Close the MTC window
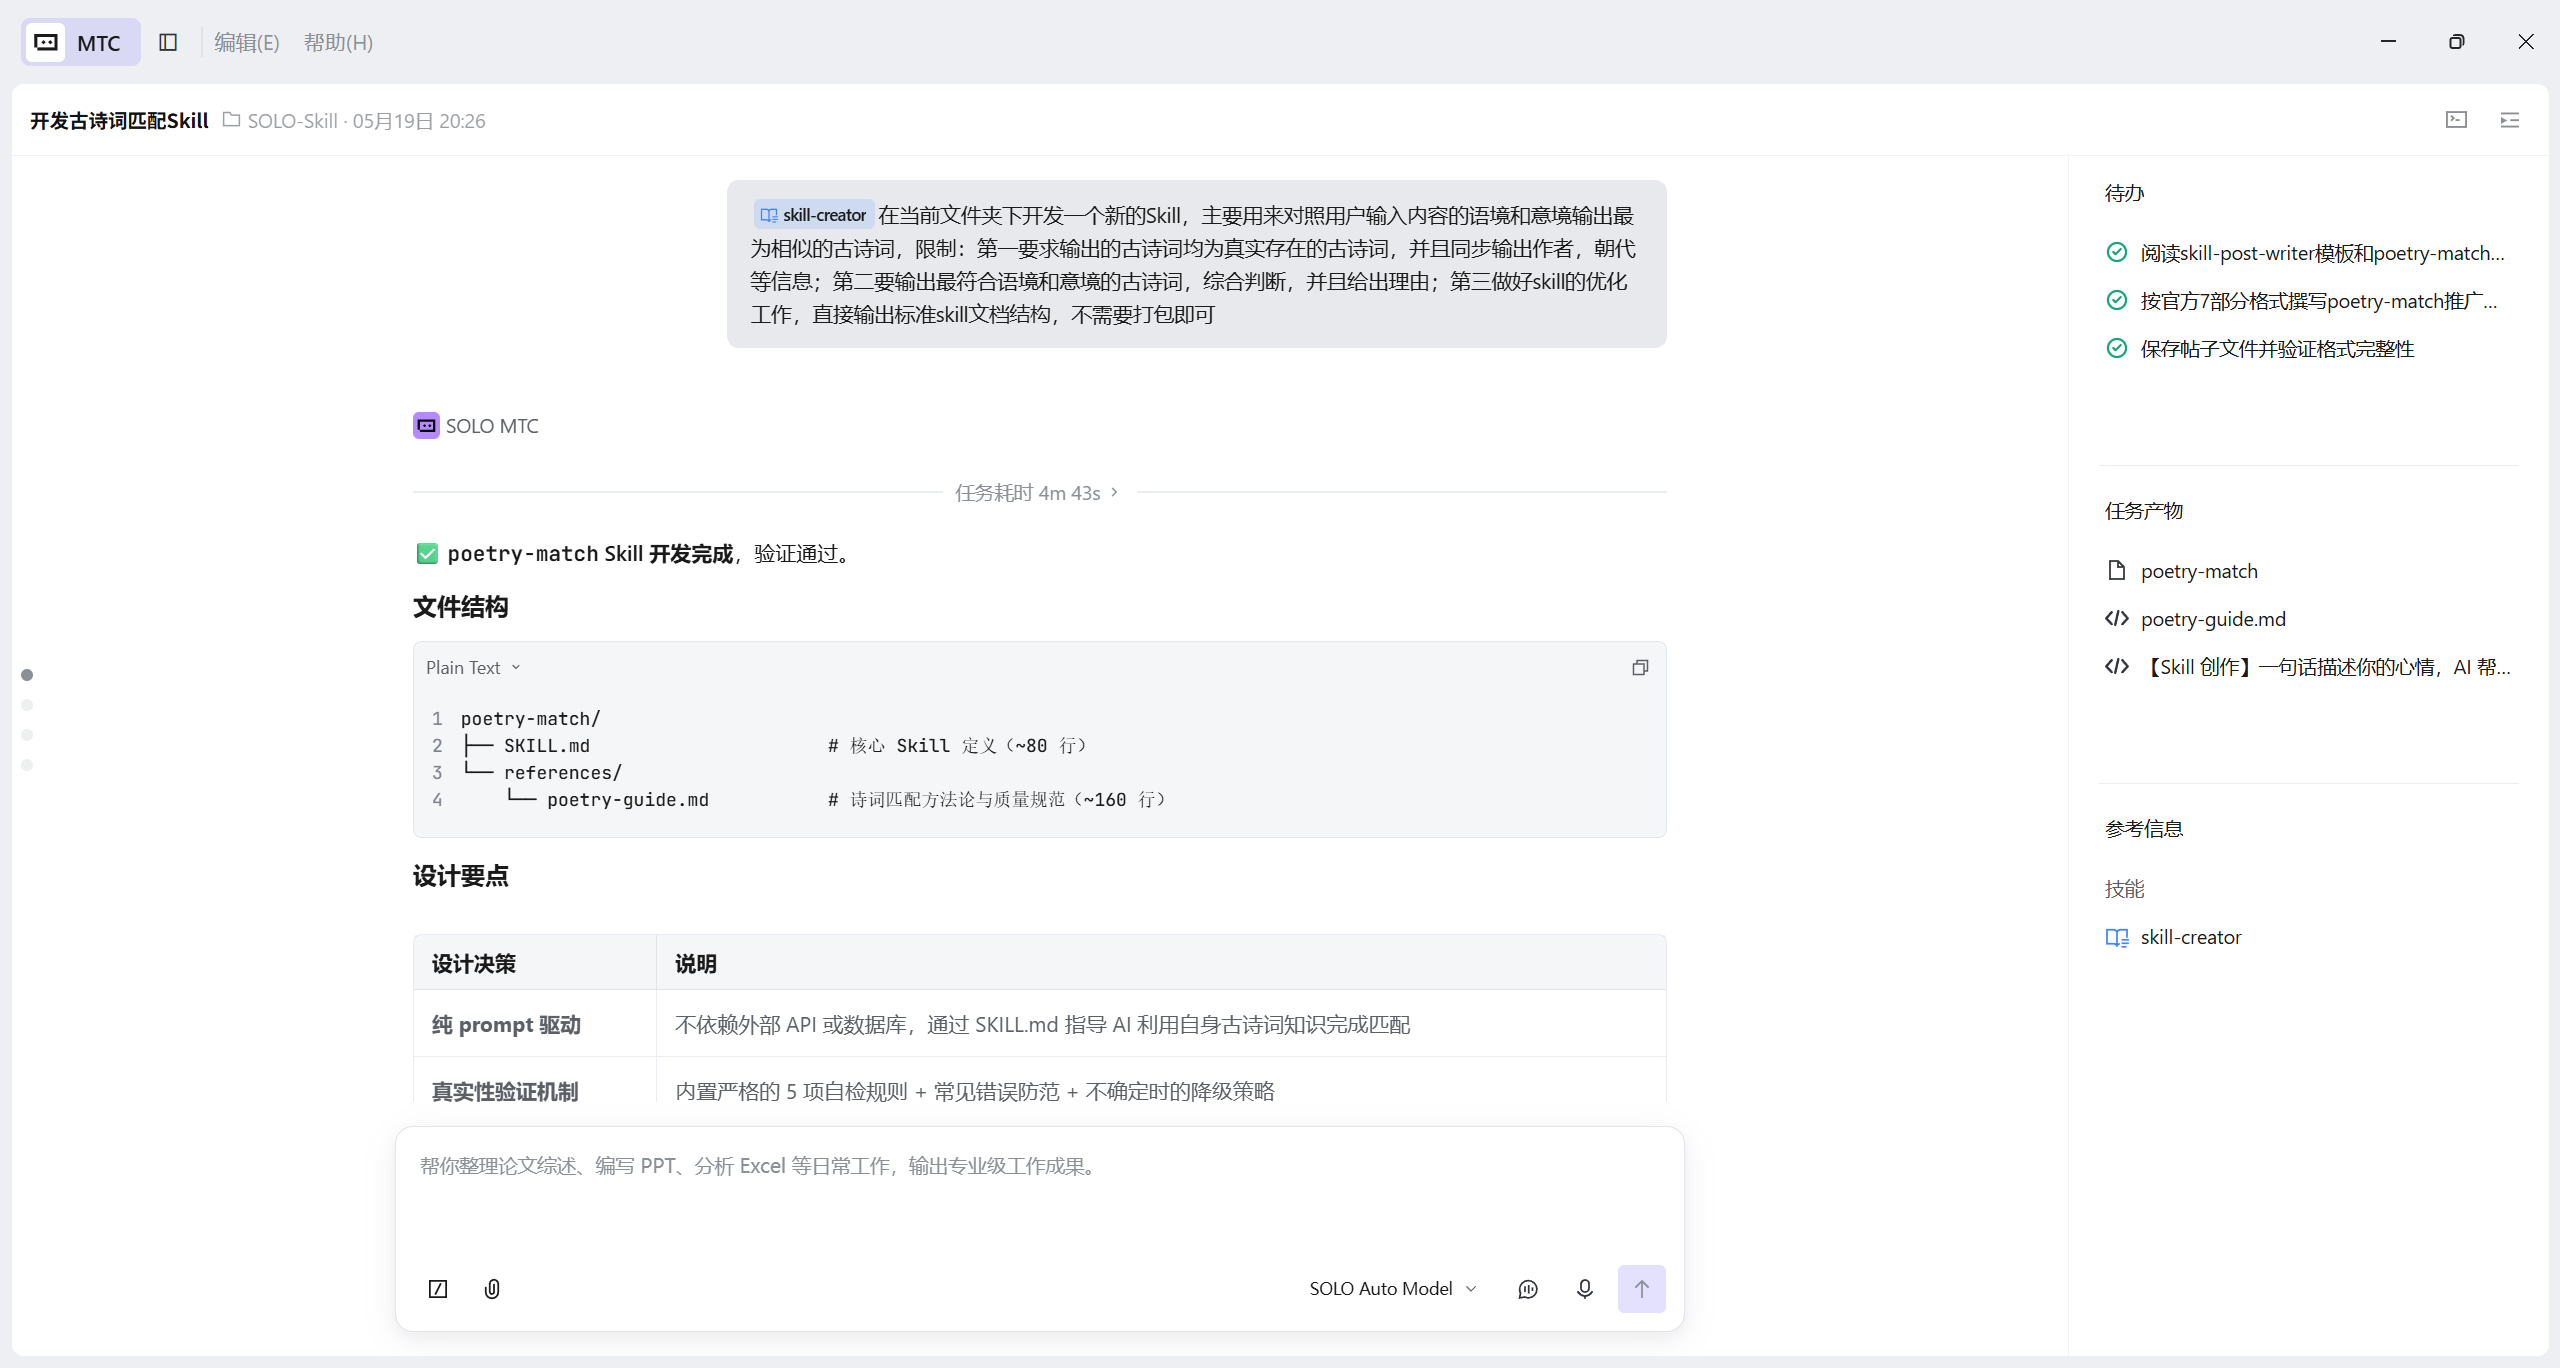The width and height of the screenshot is (2560, 1368). [x=2526, y=42]
